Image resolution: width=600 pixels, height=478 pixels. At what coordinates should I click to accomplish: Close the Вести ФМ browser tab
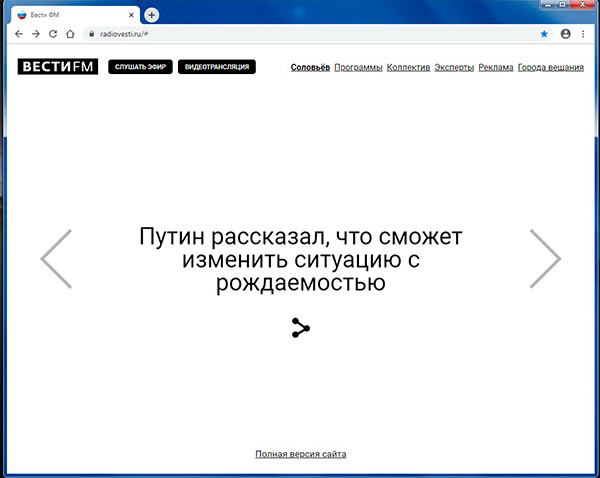[131, 15]
